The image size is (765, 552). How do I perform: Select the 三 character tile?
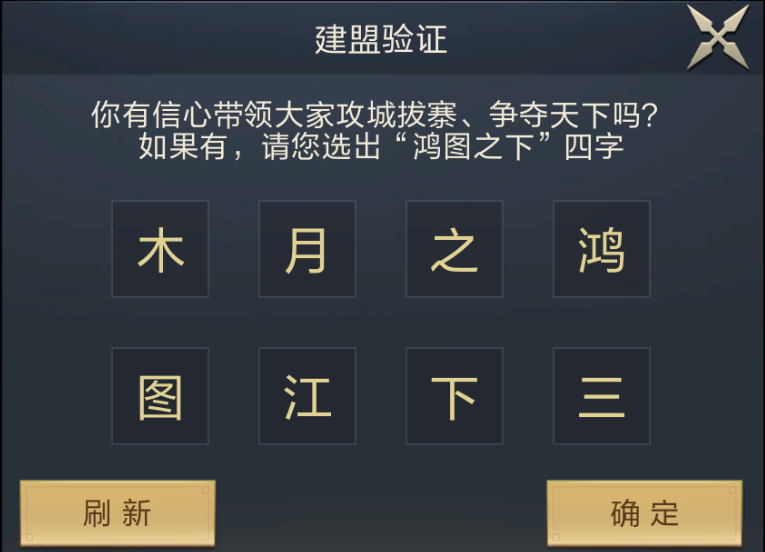coord(601,396)
